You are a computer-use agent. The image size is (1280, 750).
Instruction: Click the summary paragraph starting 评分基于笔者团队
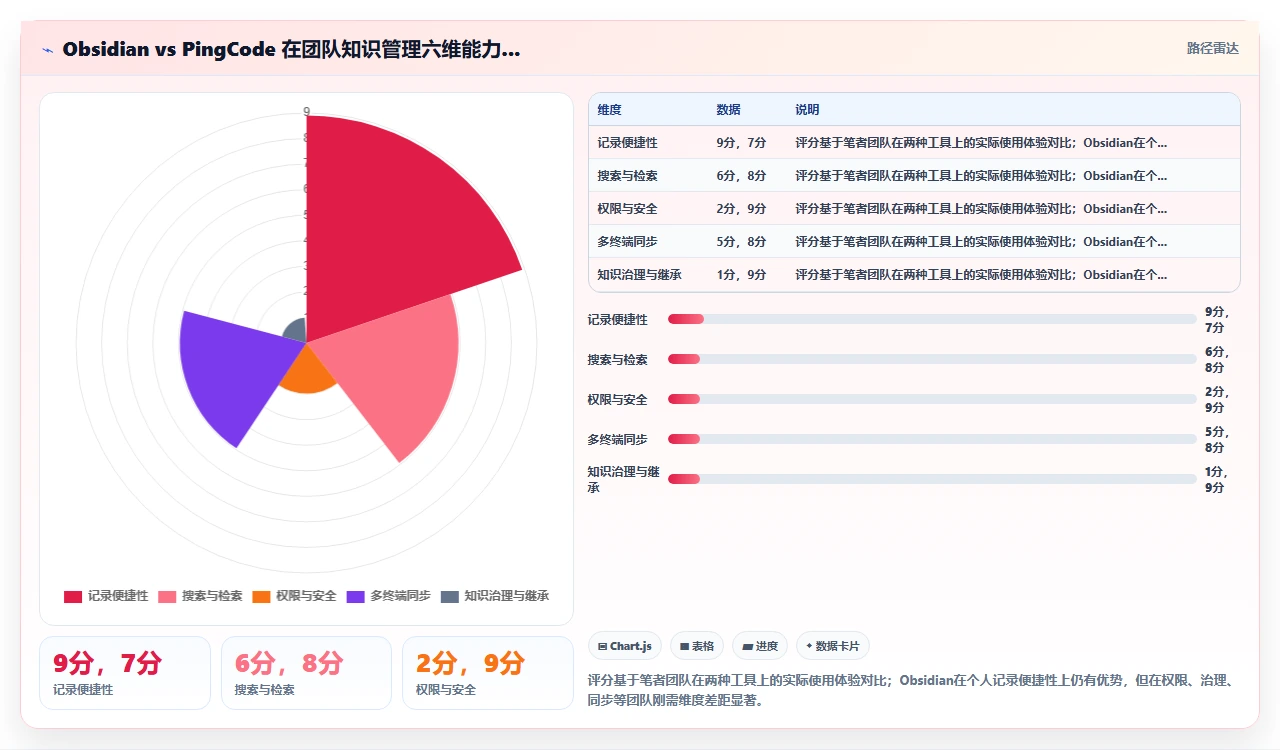coord(914,690)
